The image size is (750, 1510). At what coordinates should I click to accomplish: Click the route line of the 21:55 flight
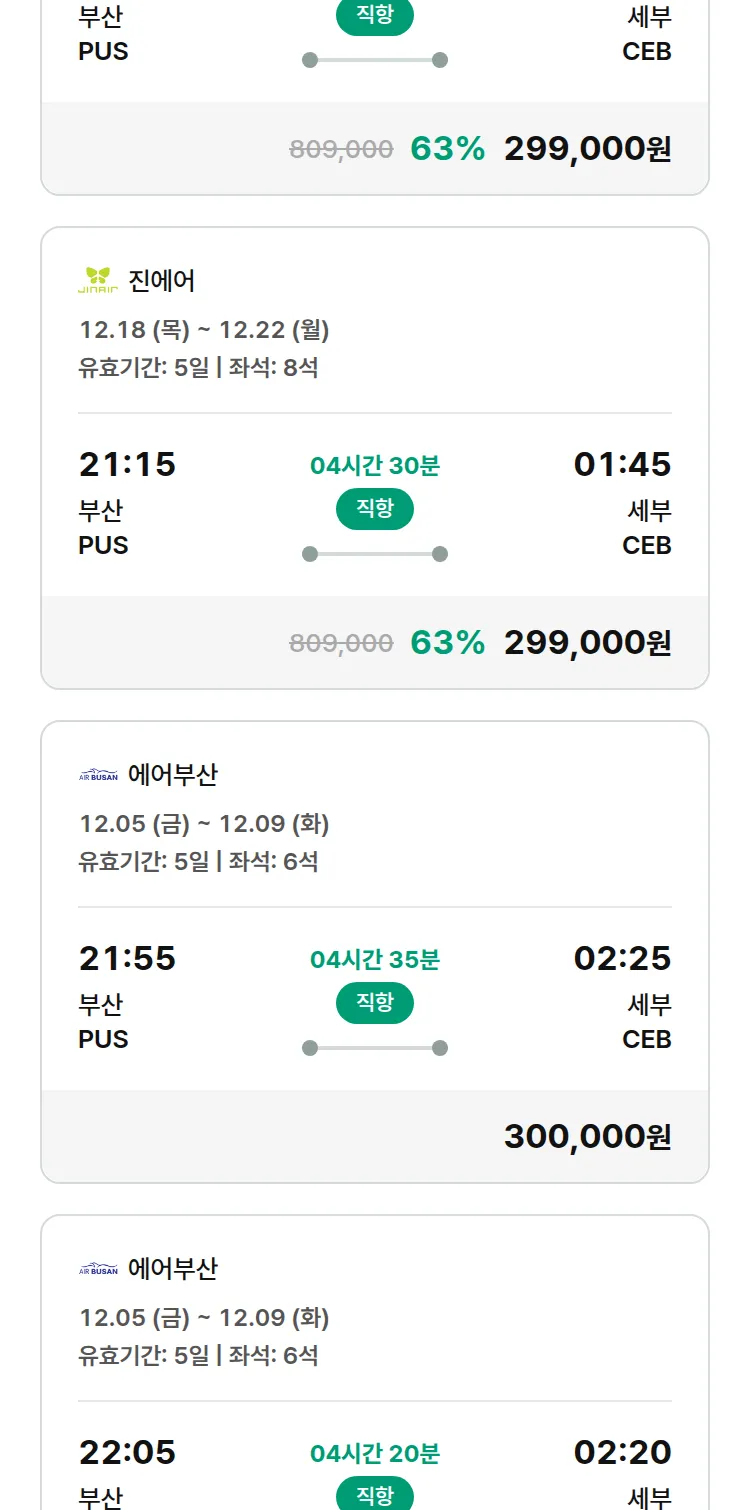click(375, 1048)
